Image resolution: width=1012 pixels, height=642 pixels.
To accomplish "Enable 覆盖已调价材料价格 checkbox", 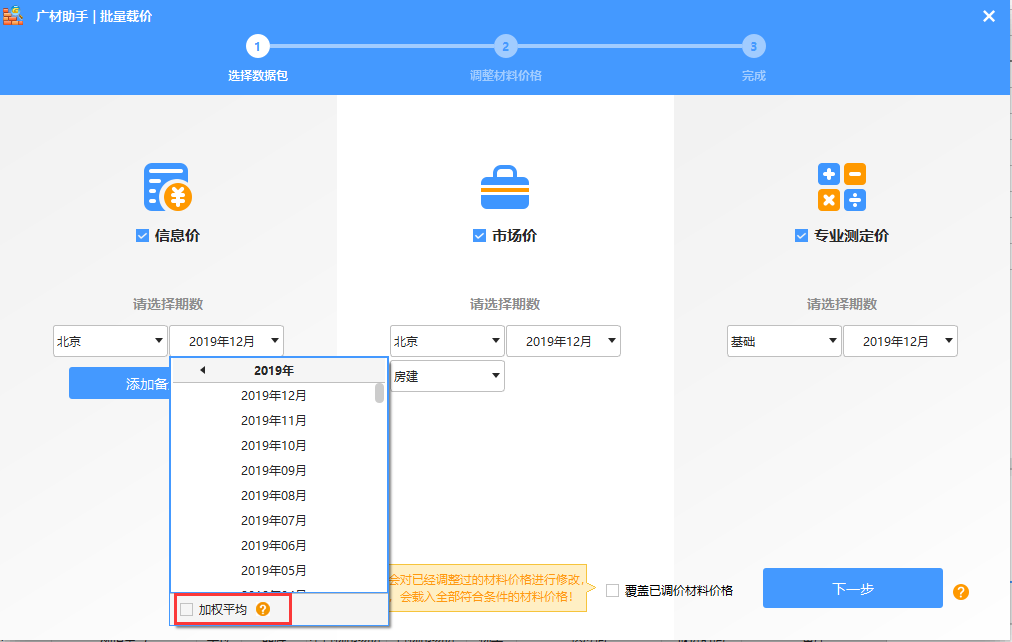I will tap(613, 590).
